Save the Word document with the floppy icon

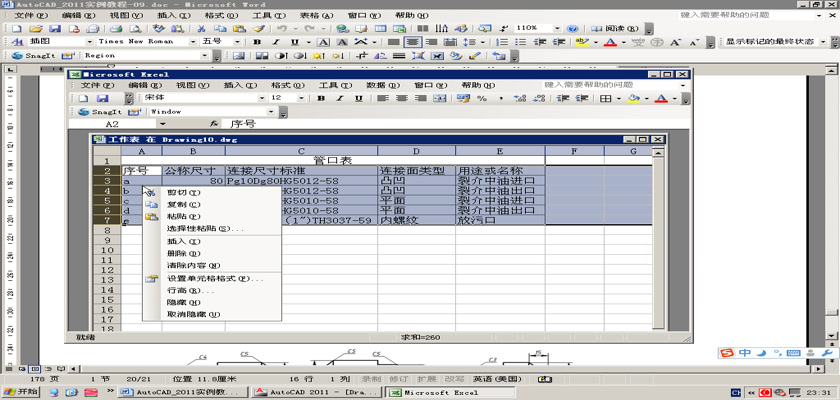click(55, 28)
